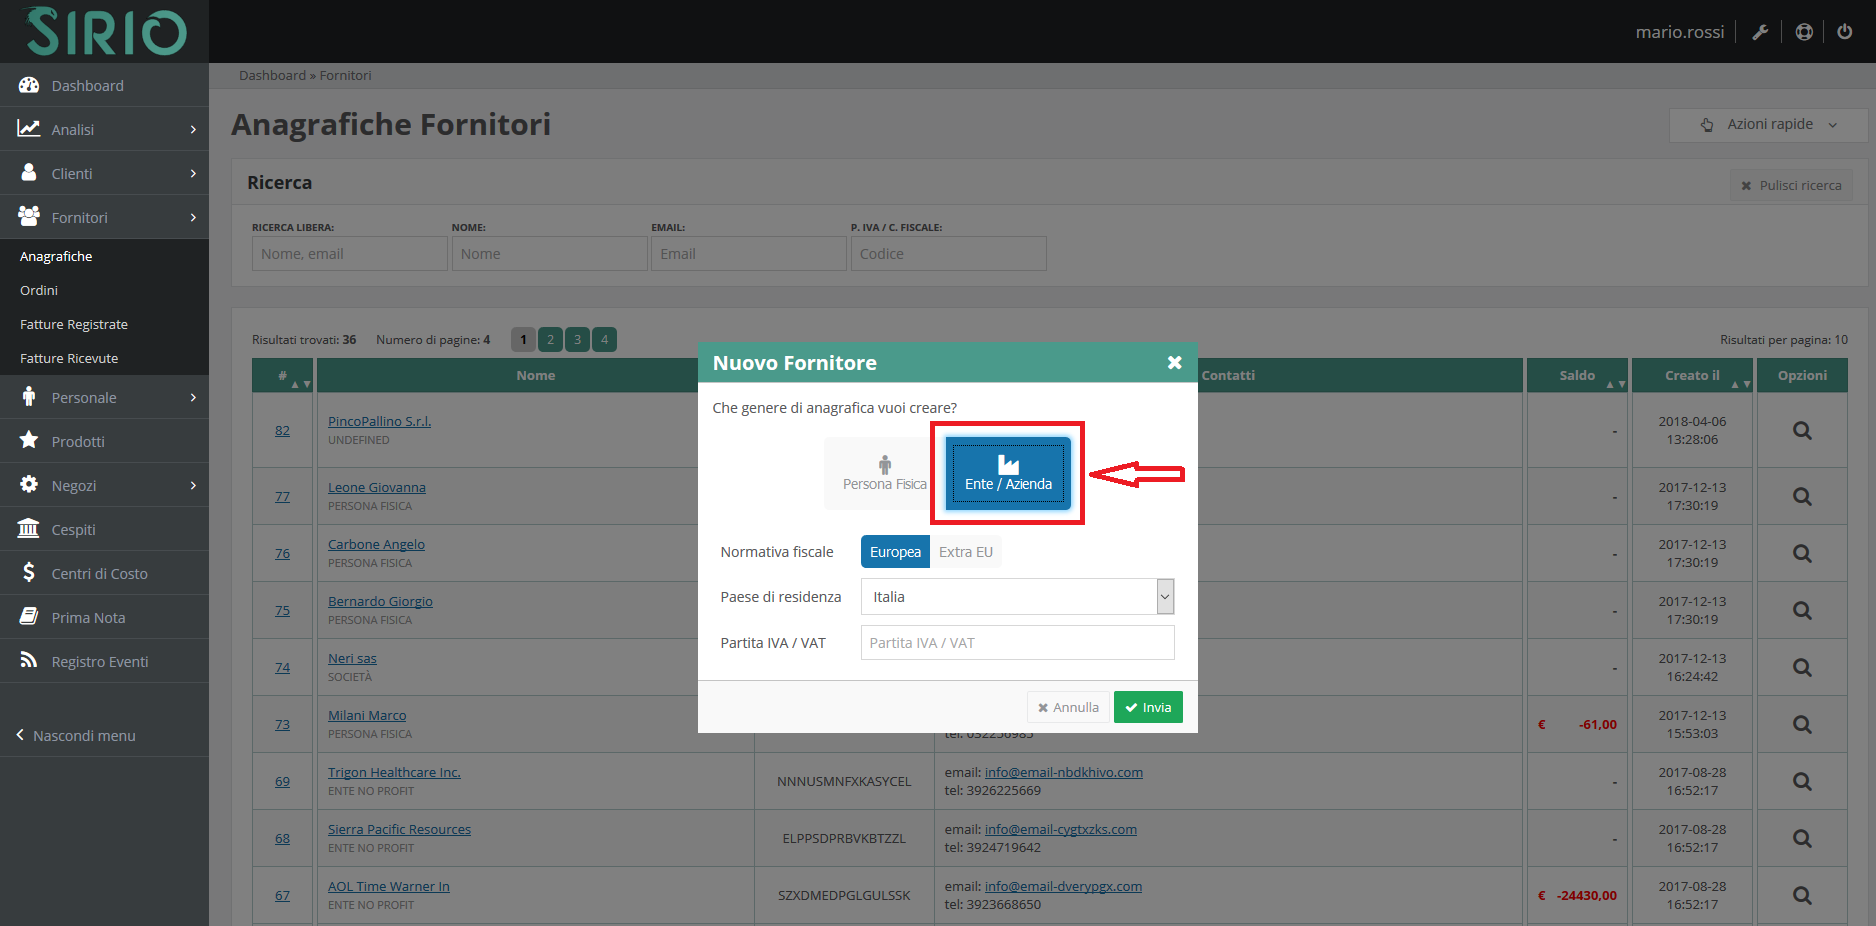Select Persona Fisica type
Screen dimensions: 1876x926
click(x=884, y=474)
